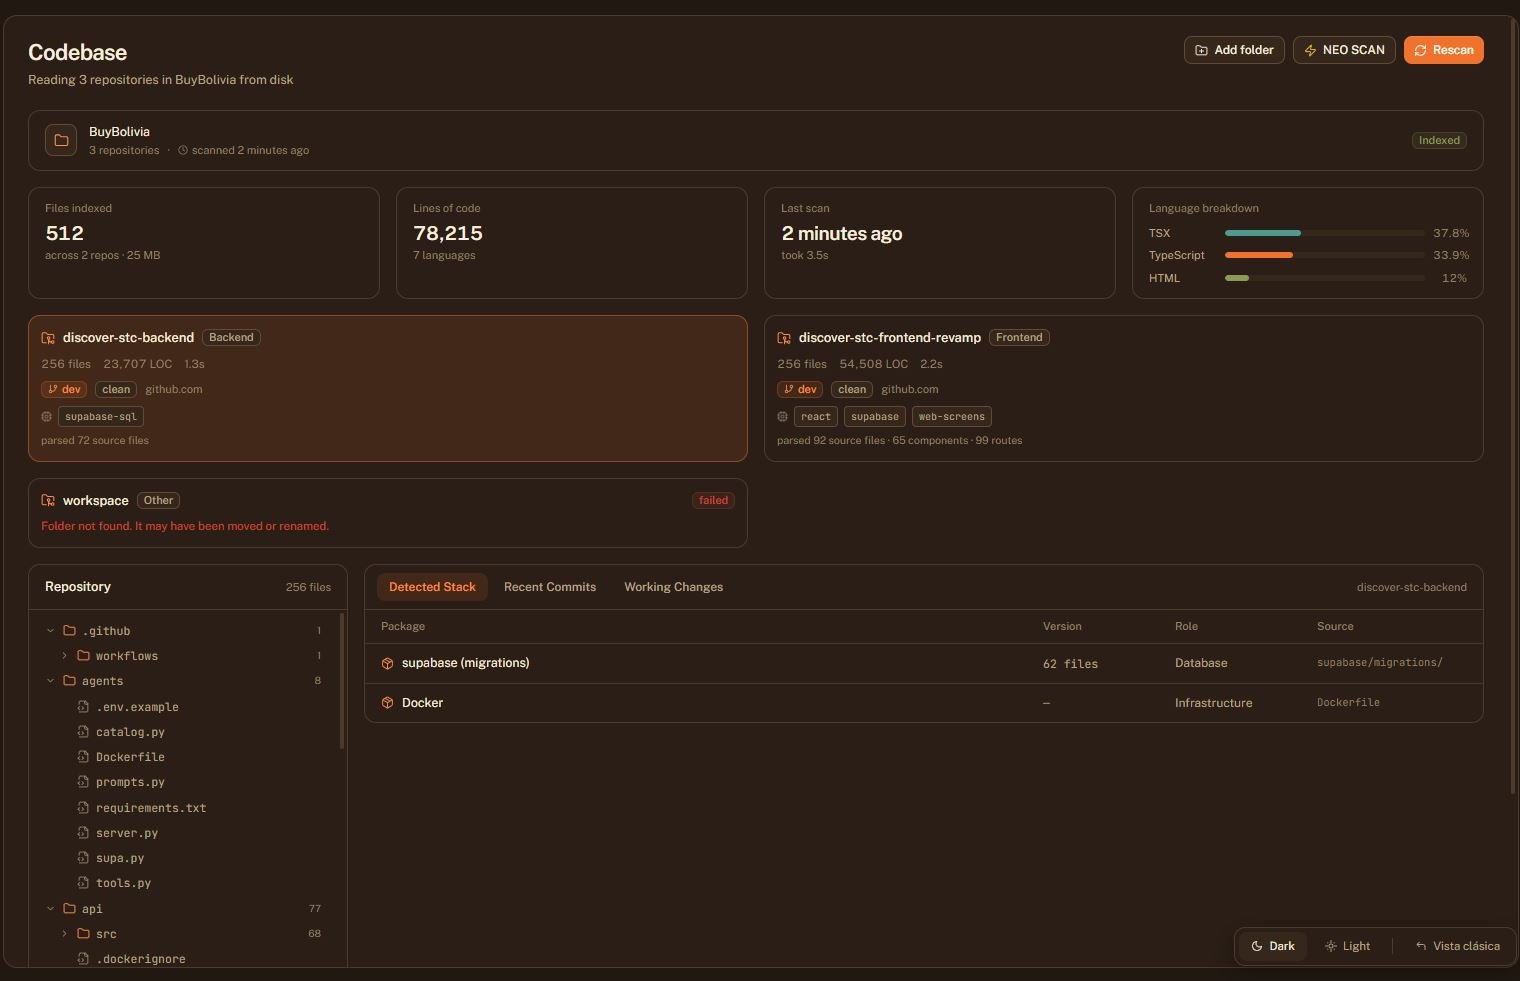The width and height of the screenshot is (1520, 981).
Task: Click the discover-stc-frontend-revamp repository icon
Action: tap(784, 338)
